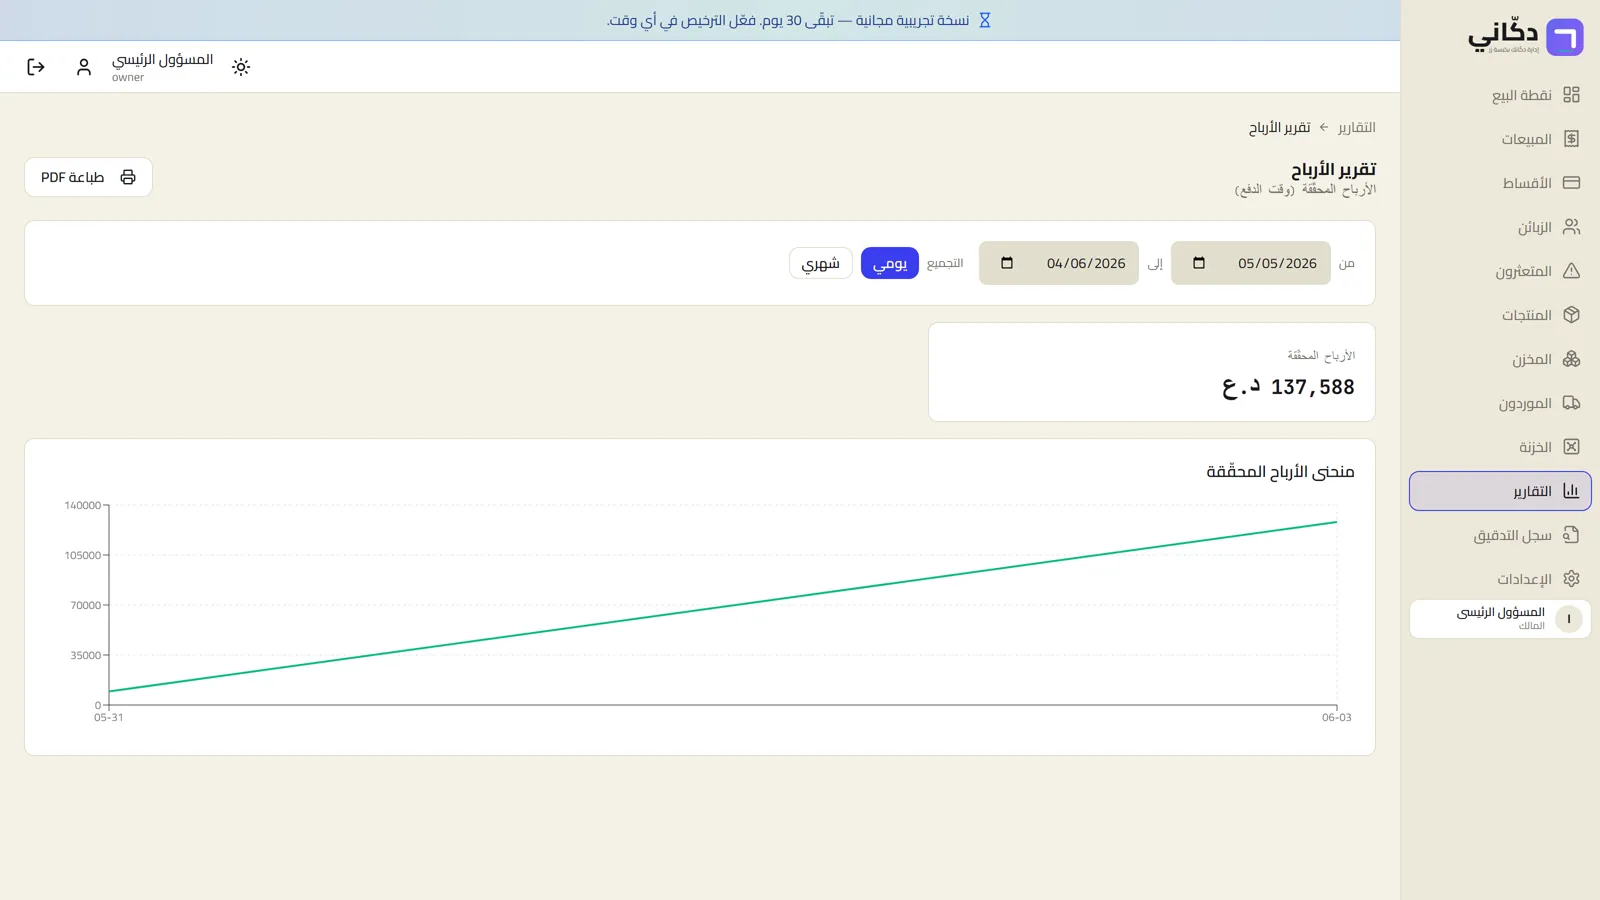This screenshot has width=1600, height=900.
Task: Select يومي daily grouping
Action: point(890,263)
